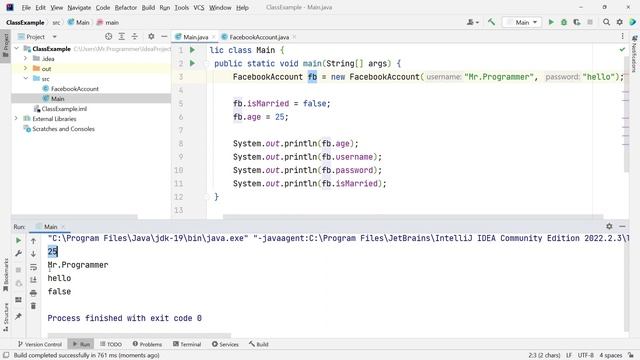Click the green inspection checkmark in editor
This screenshot has width=640, height=360.
pos(622,49)
